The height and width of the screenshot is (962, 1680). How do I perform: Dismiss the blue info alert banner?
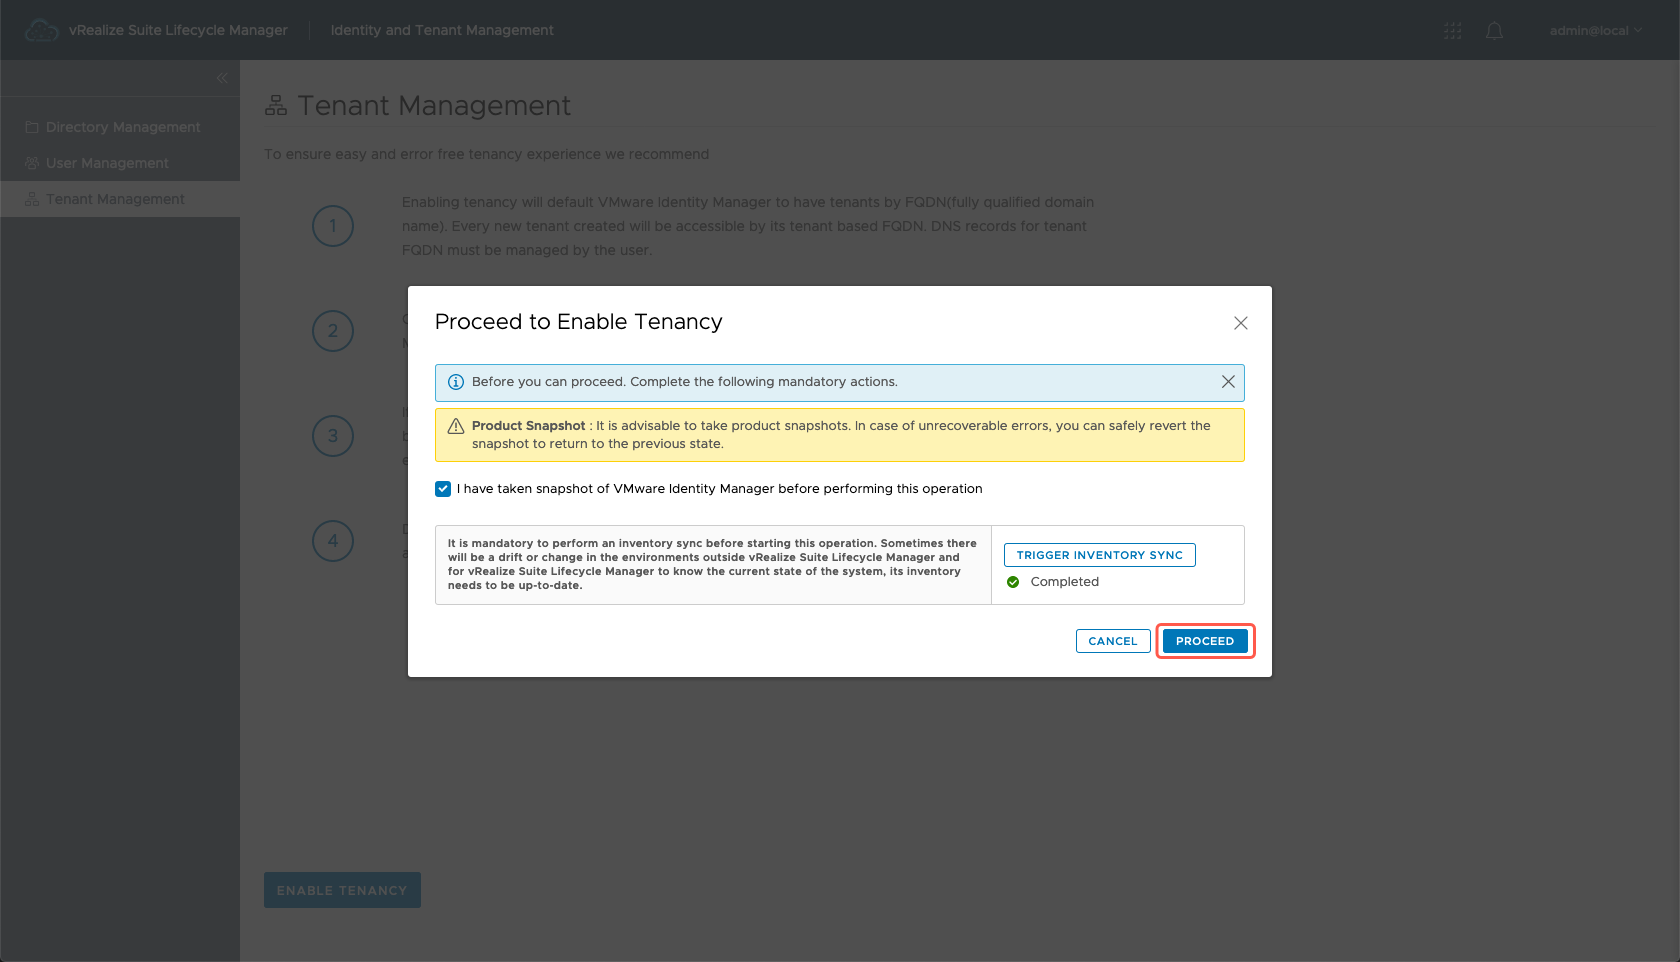[x=1228, y=382]
